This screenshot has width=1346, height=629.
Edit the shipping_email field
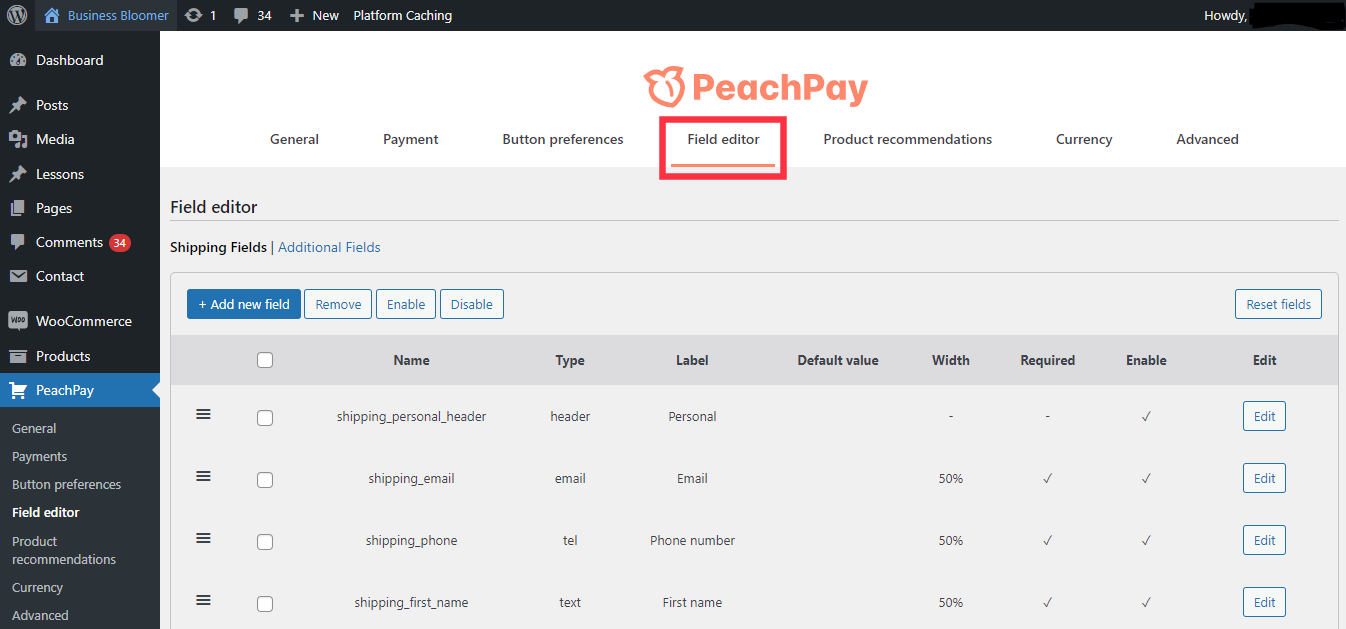(1264, 478)
